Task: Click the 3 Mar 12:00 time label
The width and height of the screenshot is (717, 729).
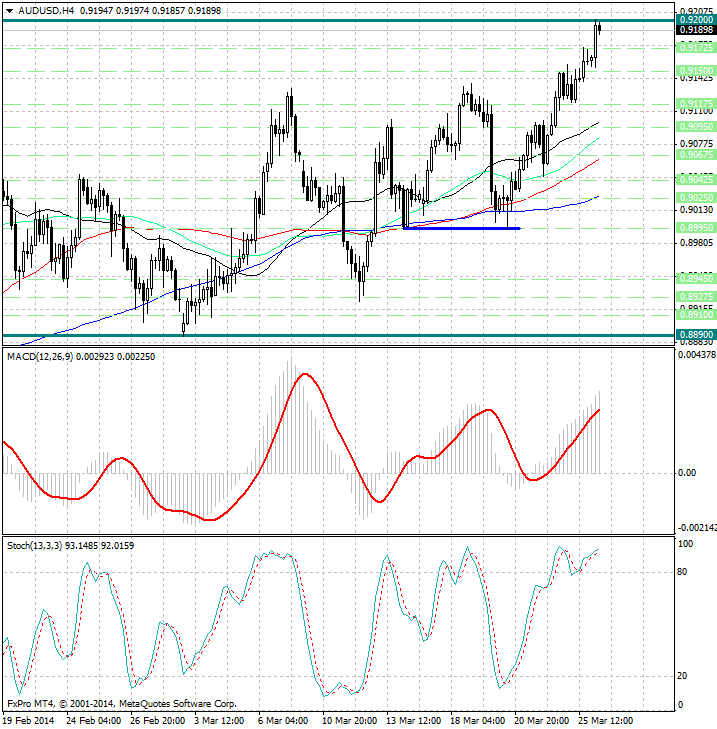Action: coord(219,721)
